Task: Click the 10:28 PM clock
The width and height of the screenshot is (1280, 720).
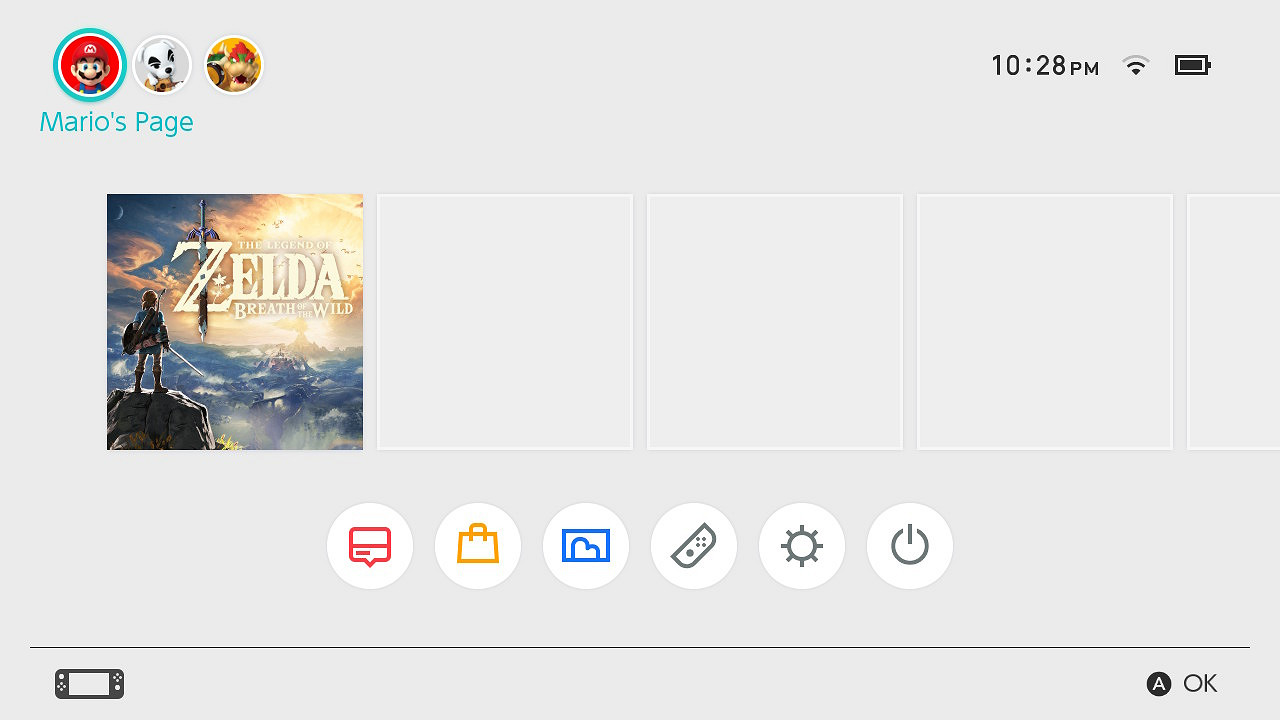Action: pos(1045,66)
